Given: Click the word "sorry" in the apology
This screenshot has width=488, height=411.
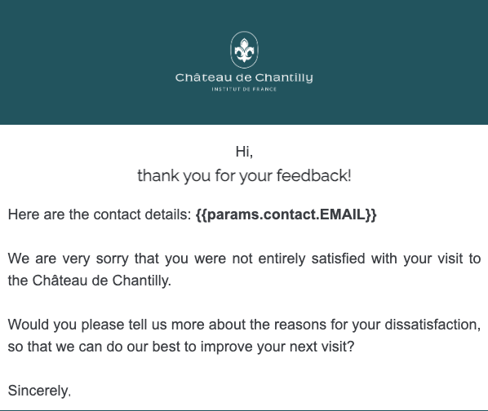Looking at the screenshot, I should (x=112, y=259).
